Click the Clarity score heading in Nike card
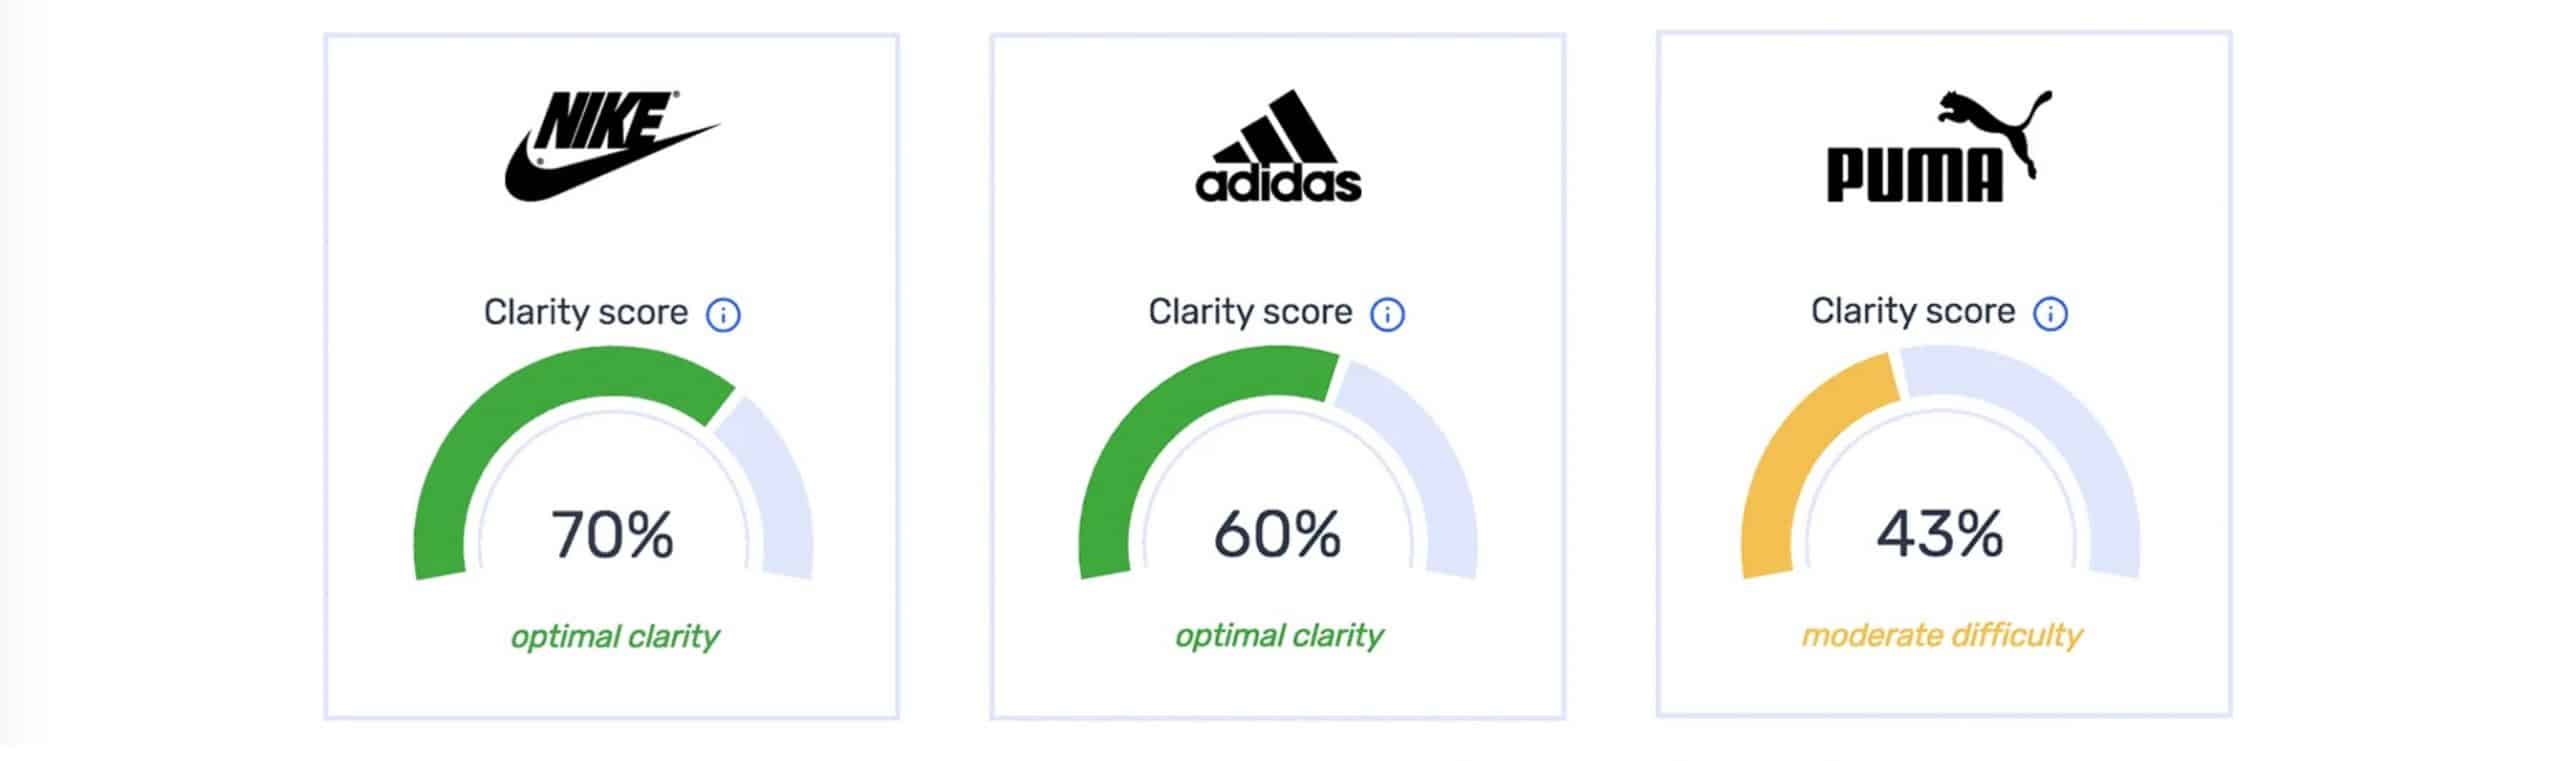The width and height of the screenshot is (2560, 761). tap(586, 313)
